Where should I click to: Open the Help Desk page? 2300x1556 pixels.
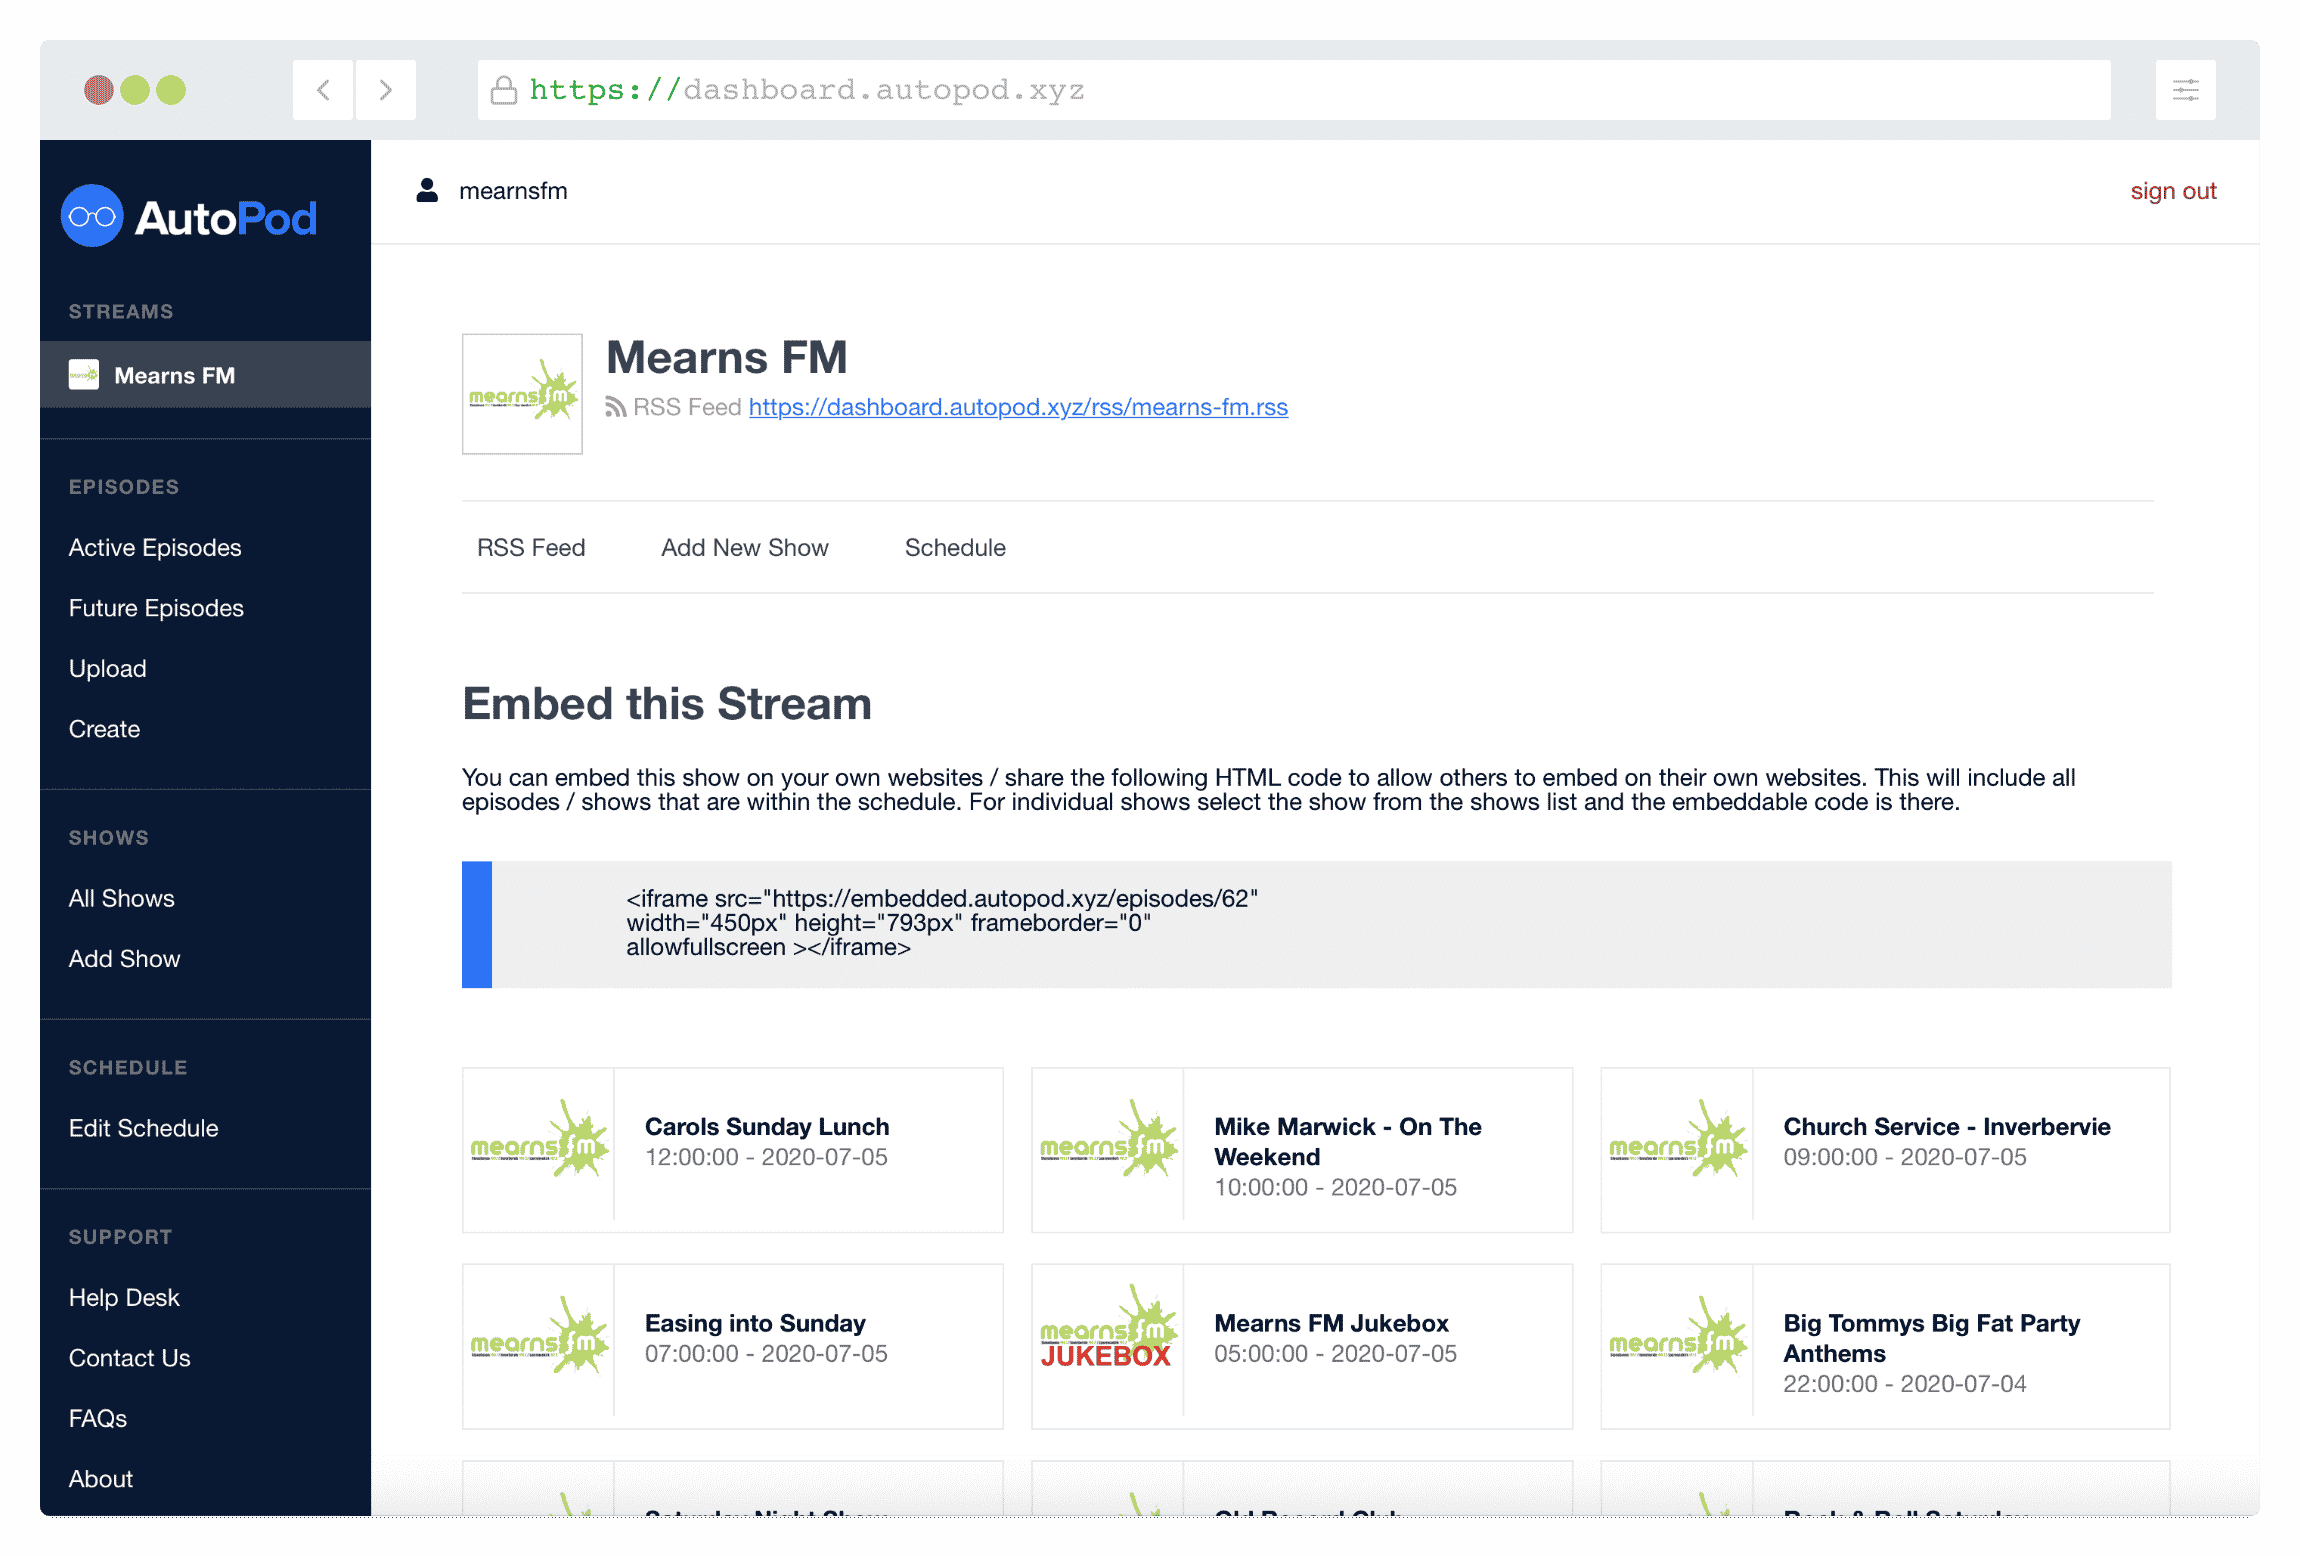tap(124, 1298)
